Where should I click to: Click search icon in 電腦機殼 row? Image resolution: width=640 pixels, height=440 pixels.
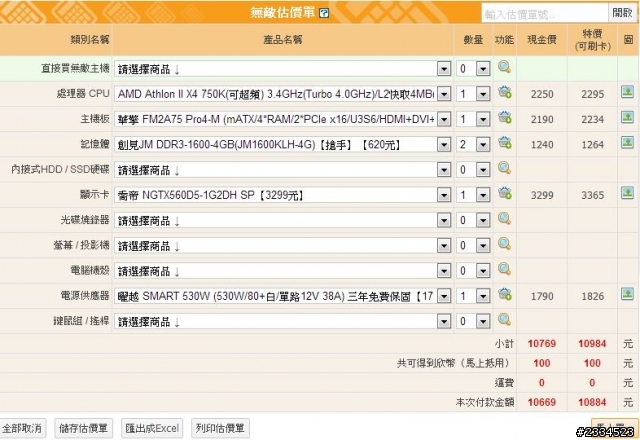pos(504,269)
